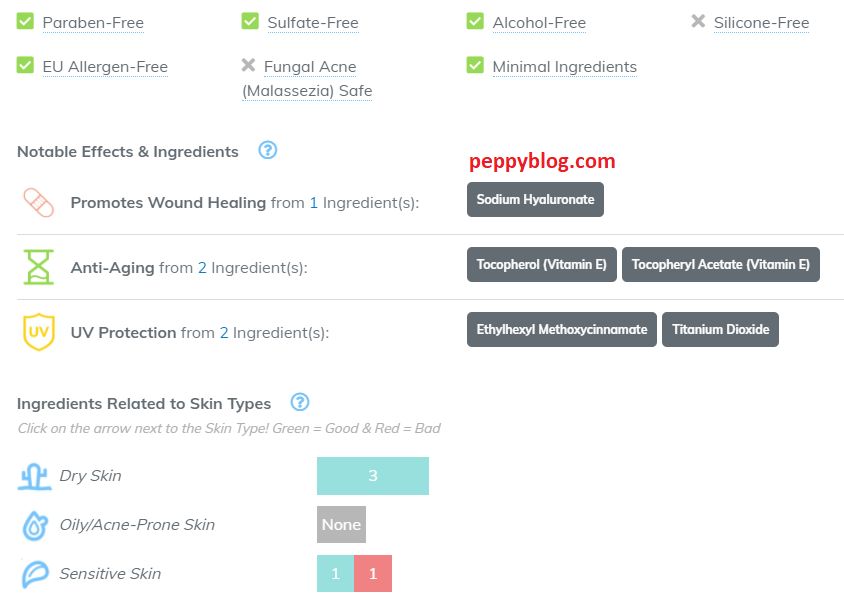This screenshot has height=604, width=844.
Task: Click the Promotes Wound Healing bandage icon
Action: click(39, 202)
